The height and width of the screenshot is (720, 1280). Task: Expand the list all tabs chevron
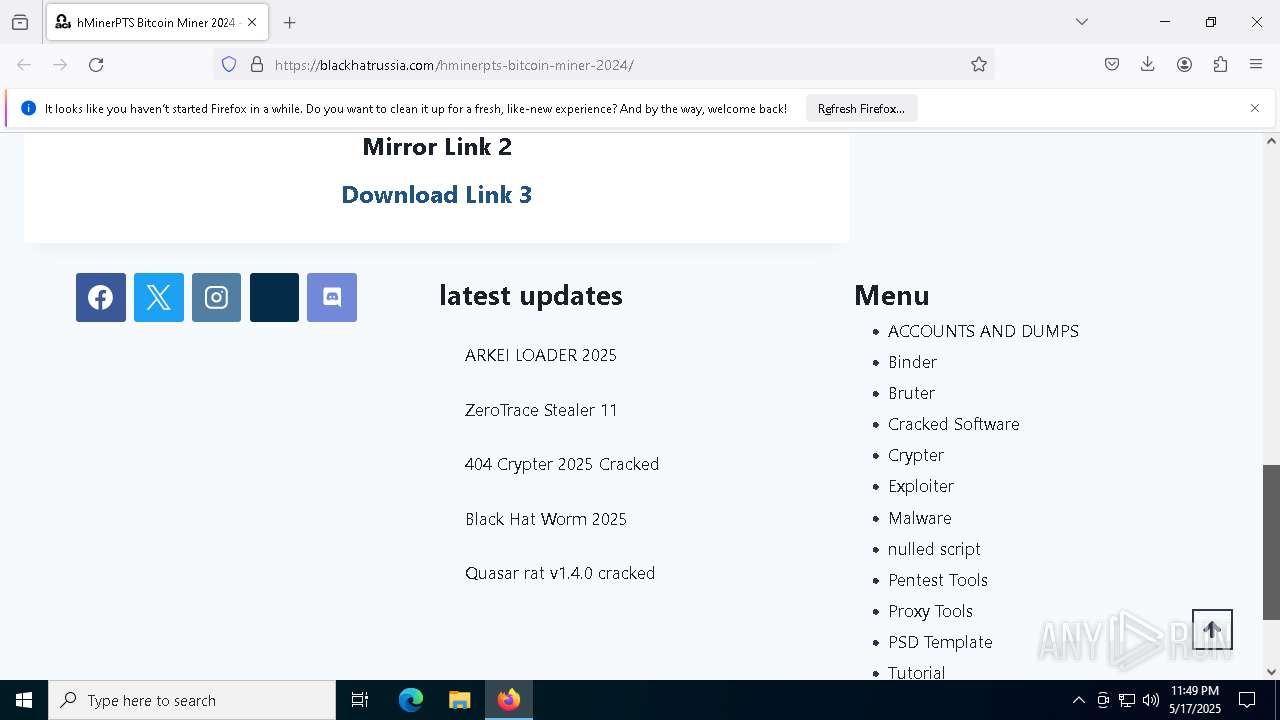(x=1082, y=22)
